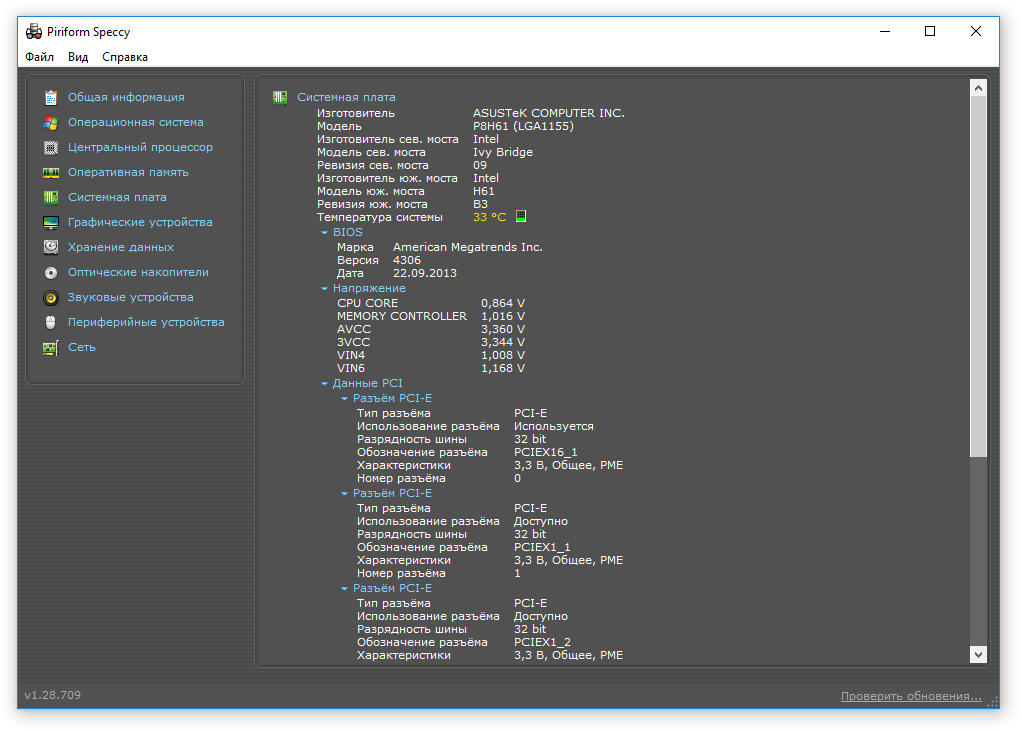
Task: Click the motherboard icon beside Системная плата heading
Action: coord(280,98)
